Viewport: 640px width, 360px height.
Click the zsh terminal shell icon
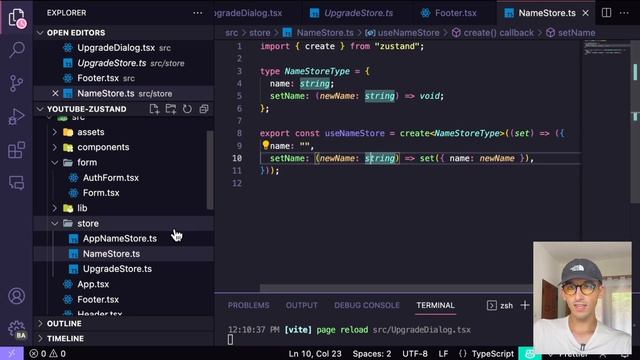pyautogui.click(x=492, y=305)
